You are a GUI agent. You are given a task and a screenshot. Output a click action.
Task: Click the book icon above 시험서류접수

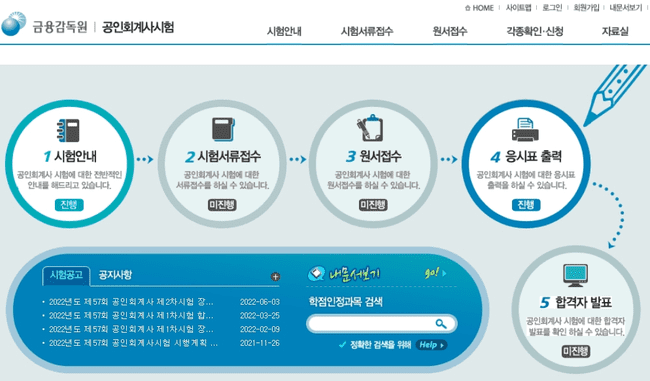point(223,129)
